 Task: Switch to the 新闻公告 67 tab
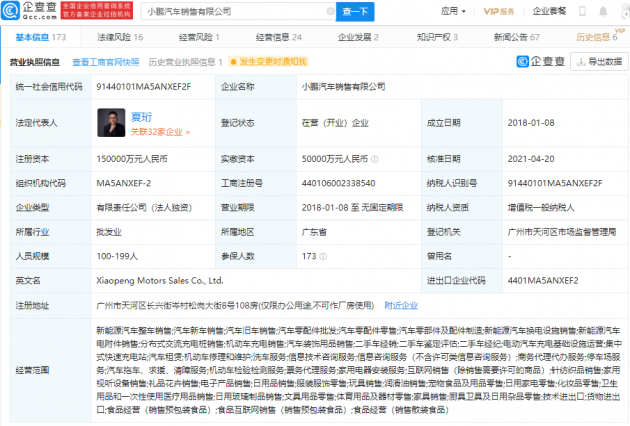(x=517, y=37)
